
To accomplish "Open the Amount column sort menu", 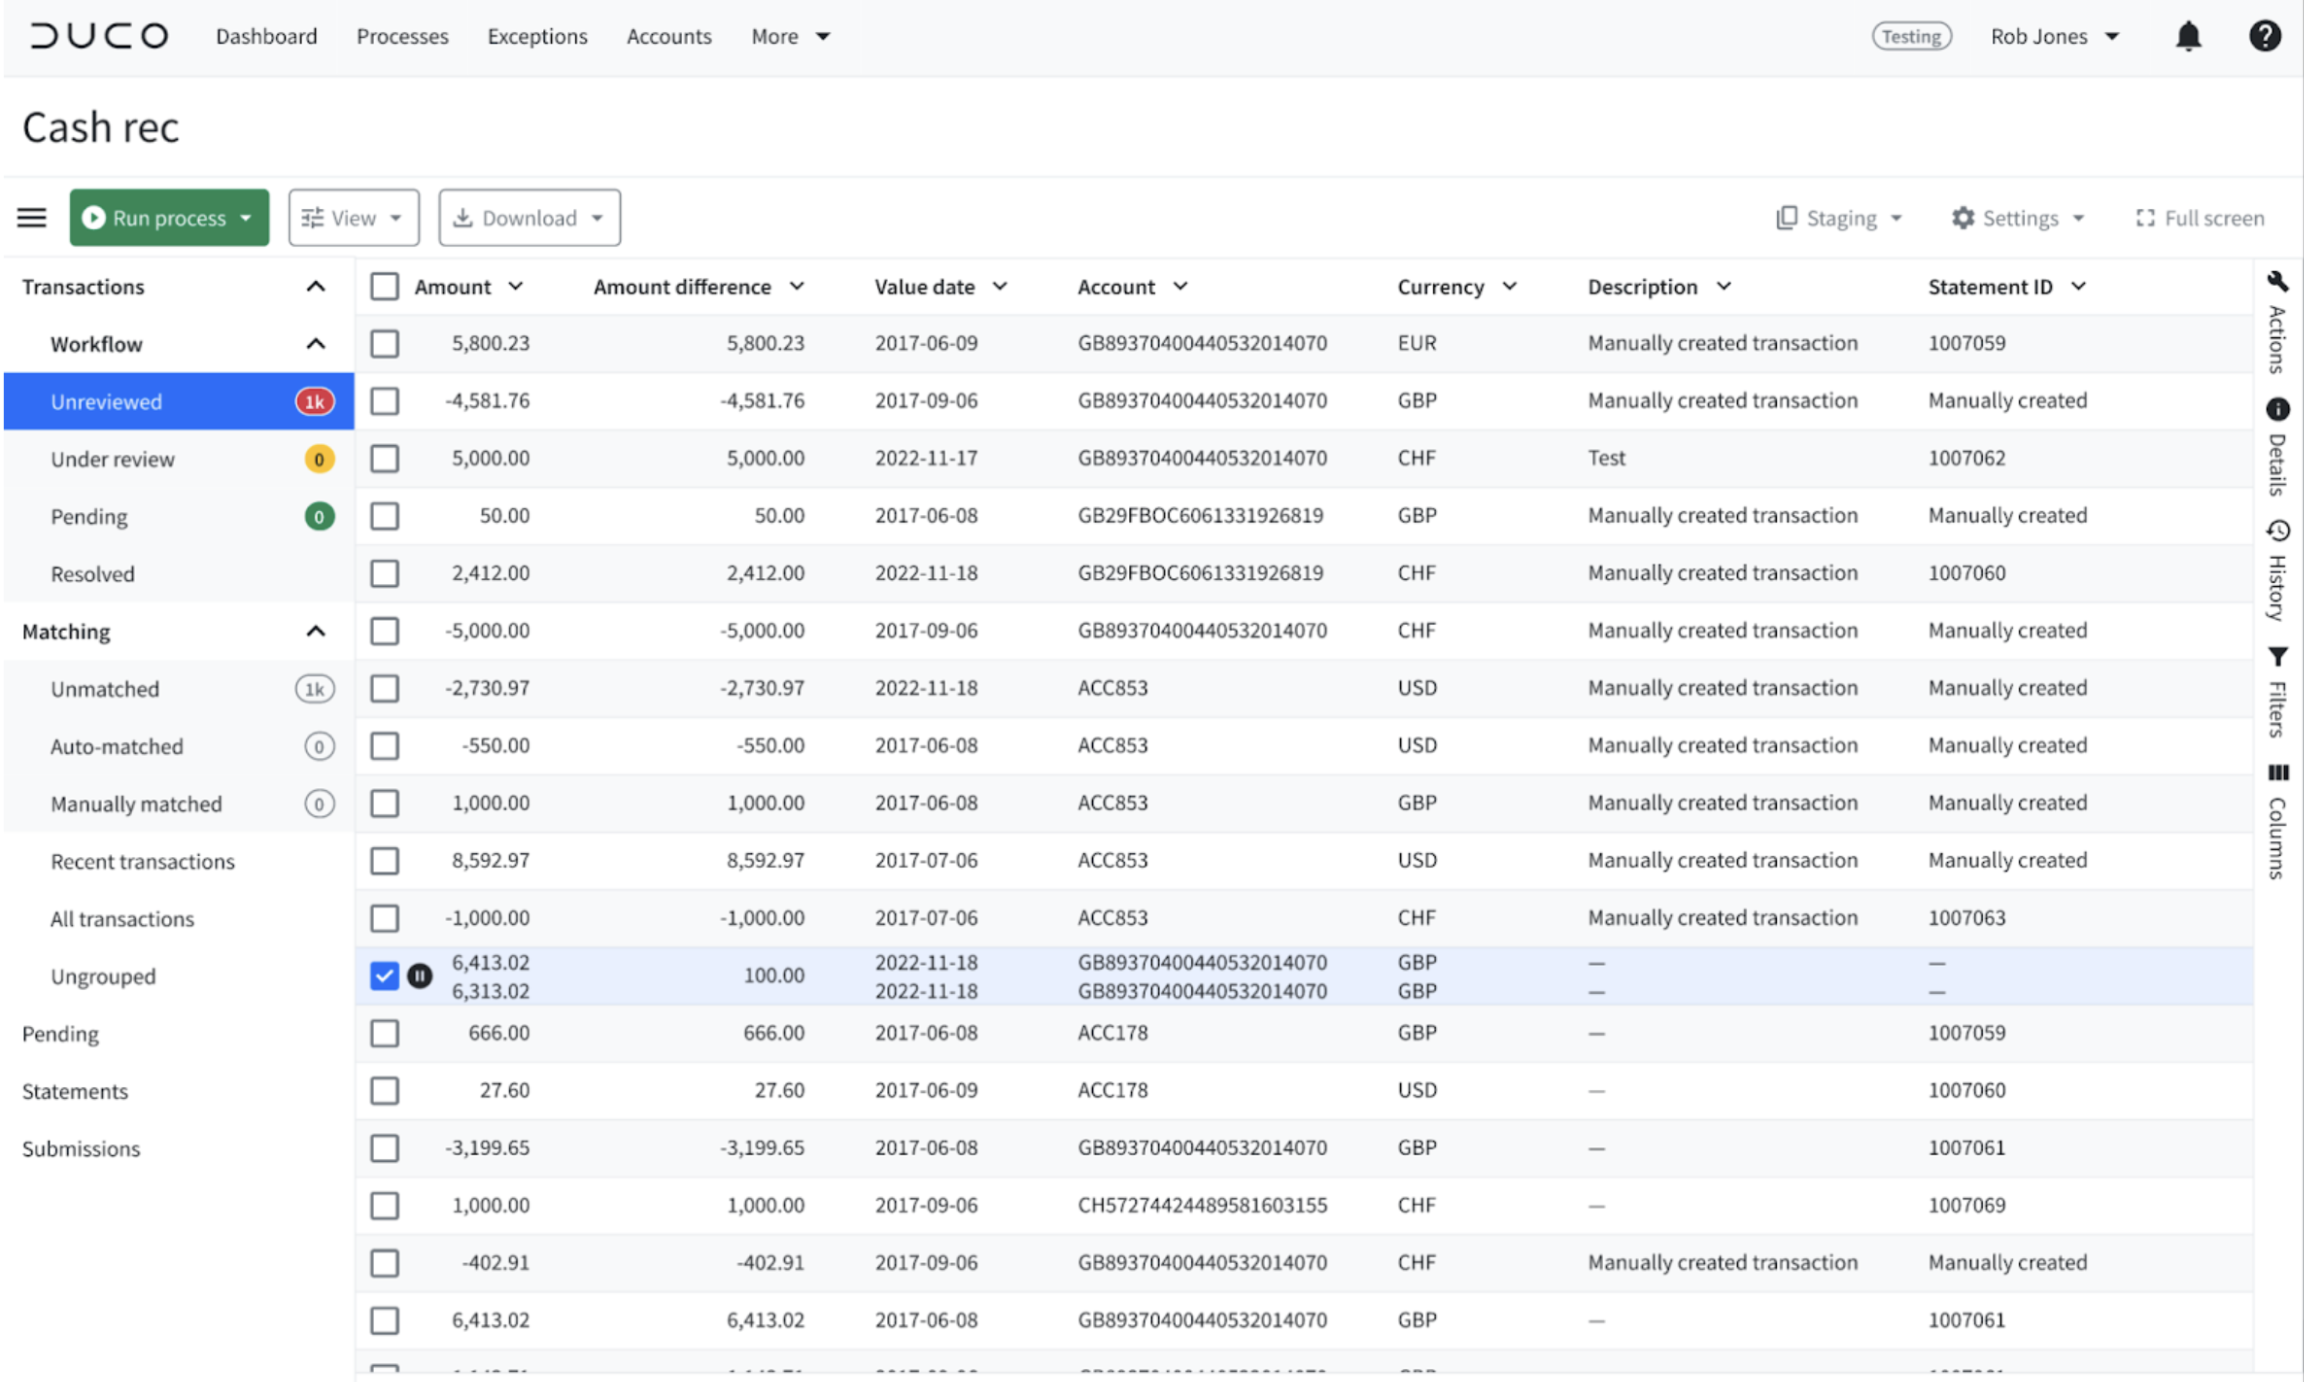I will (516, 287).
